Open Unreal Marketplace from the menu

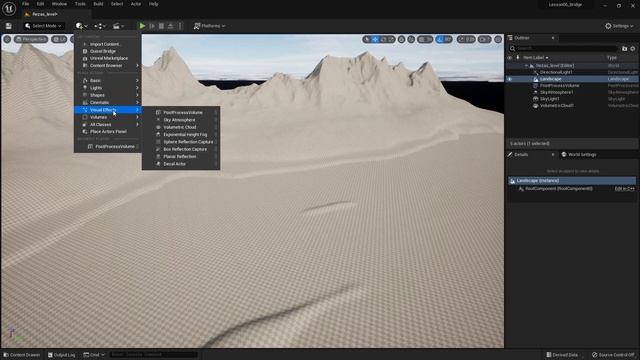point(108,58)
